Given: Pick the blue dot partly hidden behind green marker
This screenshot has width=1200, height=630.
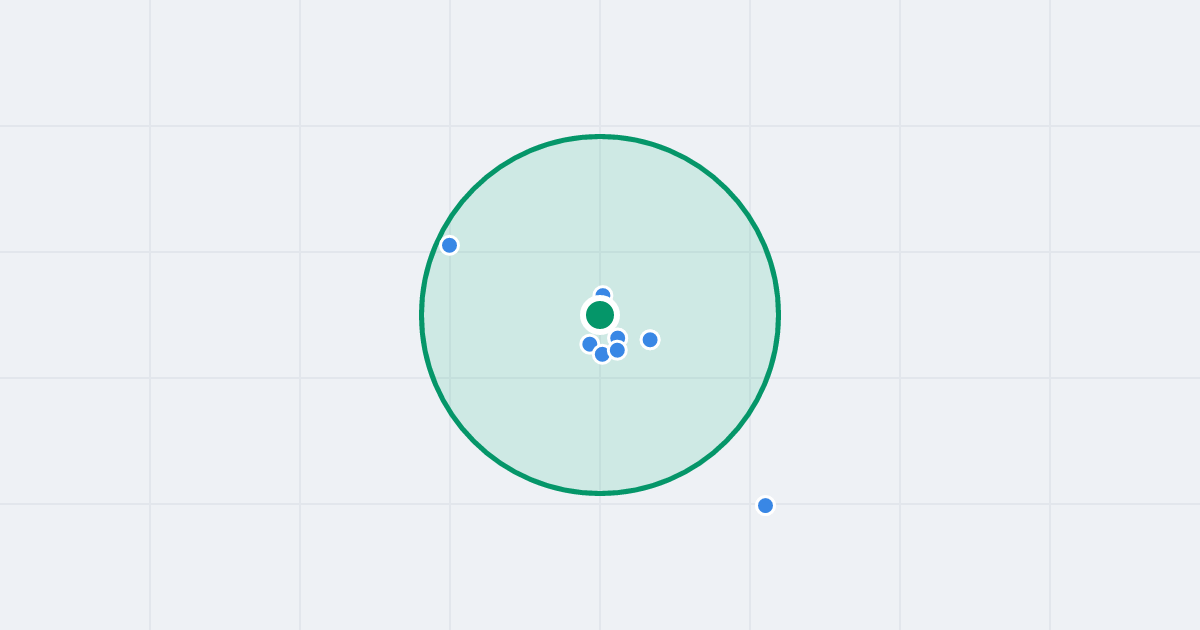Looking at the screenshot, I should [x=603, y=294].
